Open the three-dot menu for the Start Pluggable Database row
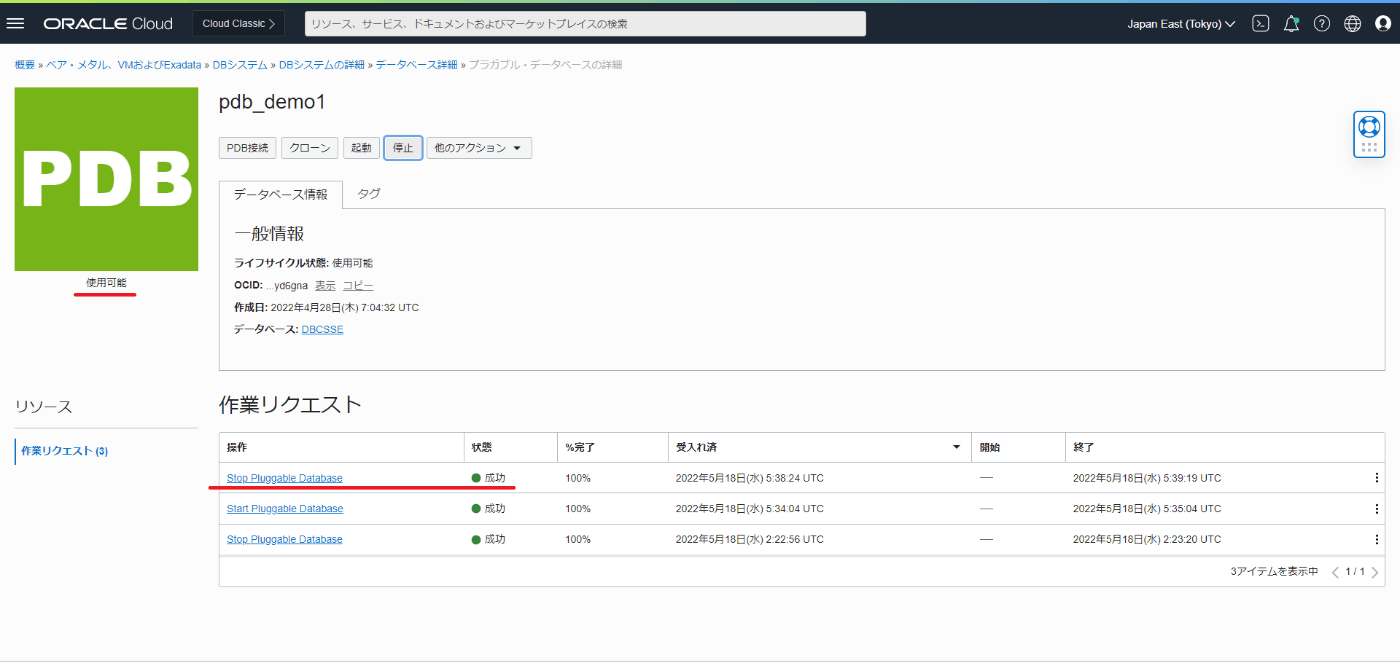The height and width of the screenshot is (663, 1400). pos(1376,509)
